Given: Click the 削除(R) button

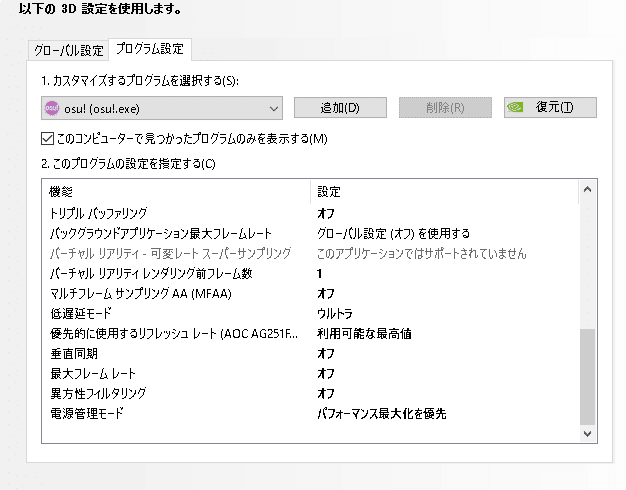Looking at the screenshot, I should (x=445, y=107).
